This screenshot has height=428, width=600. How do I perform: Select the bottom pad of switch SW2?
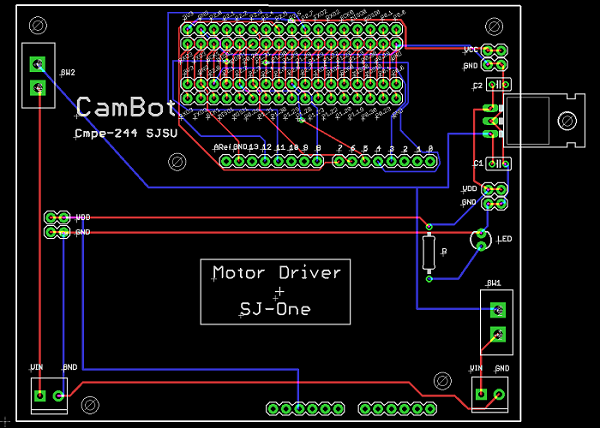coord(38,88)
